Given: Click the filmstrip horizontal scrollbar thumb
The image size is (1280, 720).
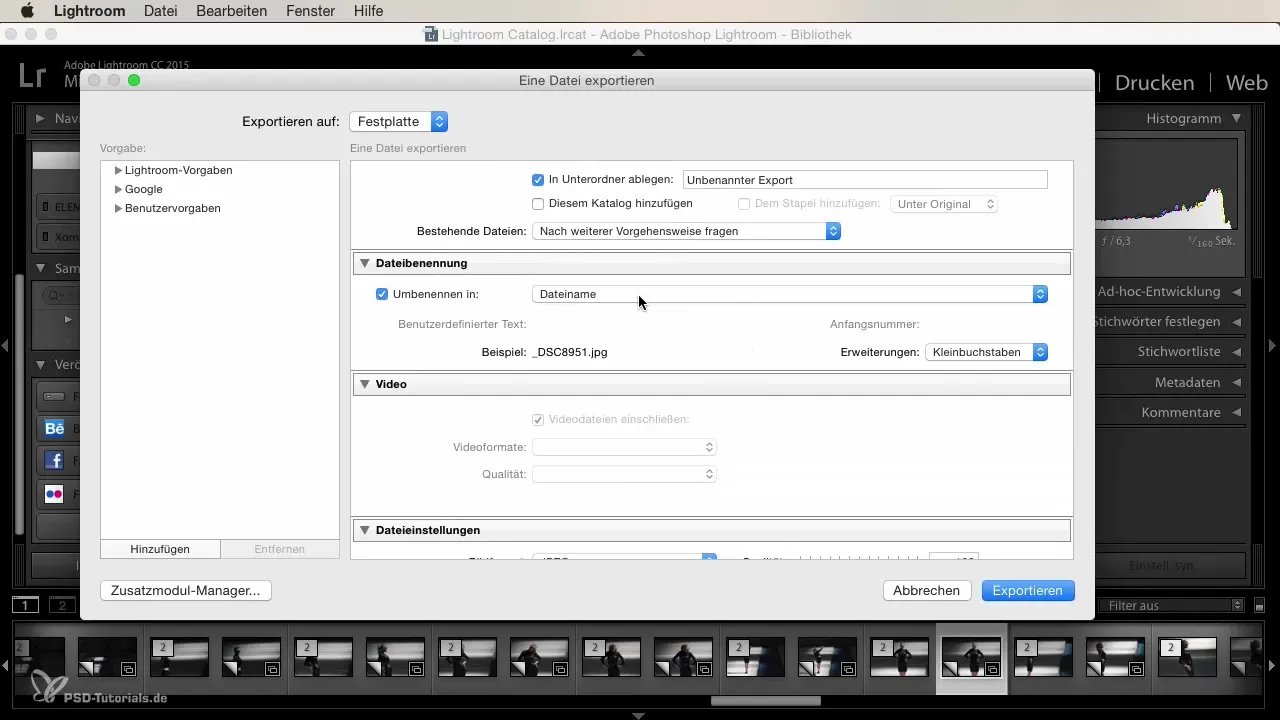Looking at the screenshot, I should click(765, 701).
